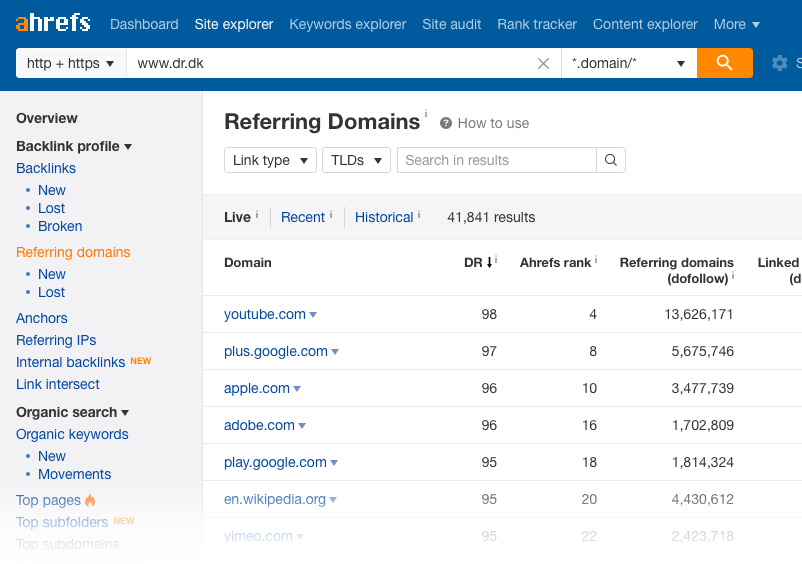Image resolution: width=802 pixels, height=564 pixels.
Task: Open the Referring IPs sidebar link
Action: pyautogui.click(x=56, y=340)
